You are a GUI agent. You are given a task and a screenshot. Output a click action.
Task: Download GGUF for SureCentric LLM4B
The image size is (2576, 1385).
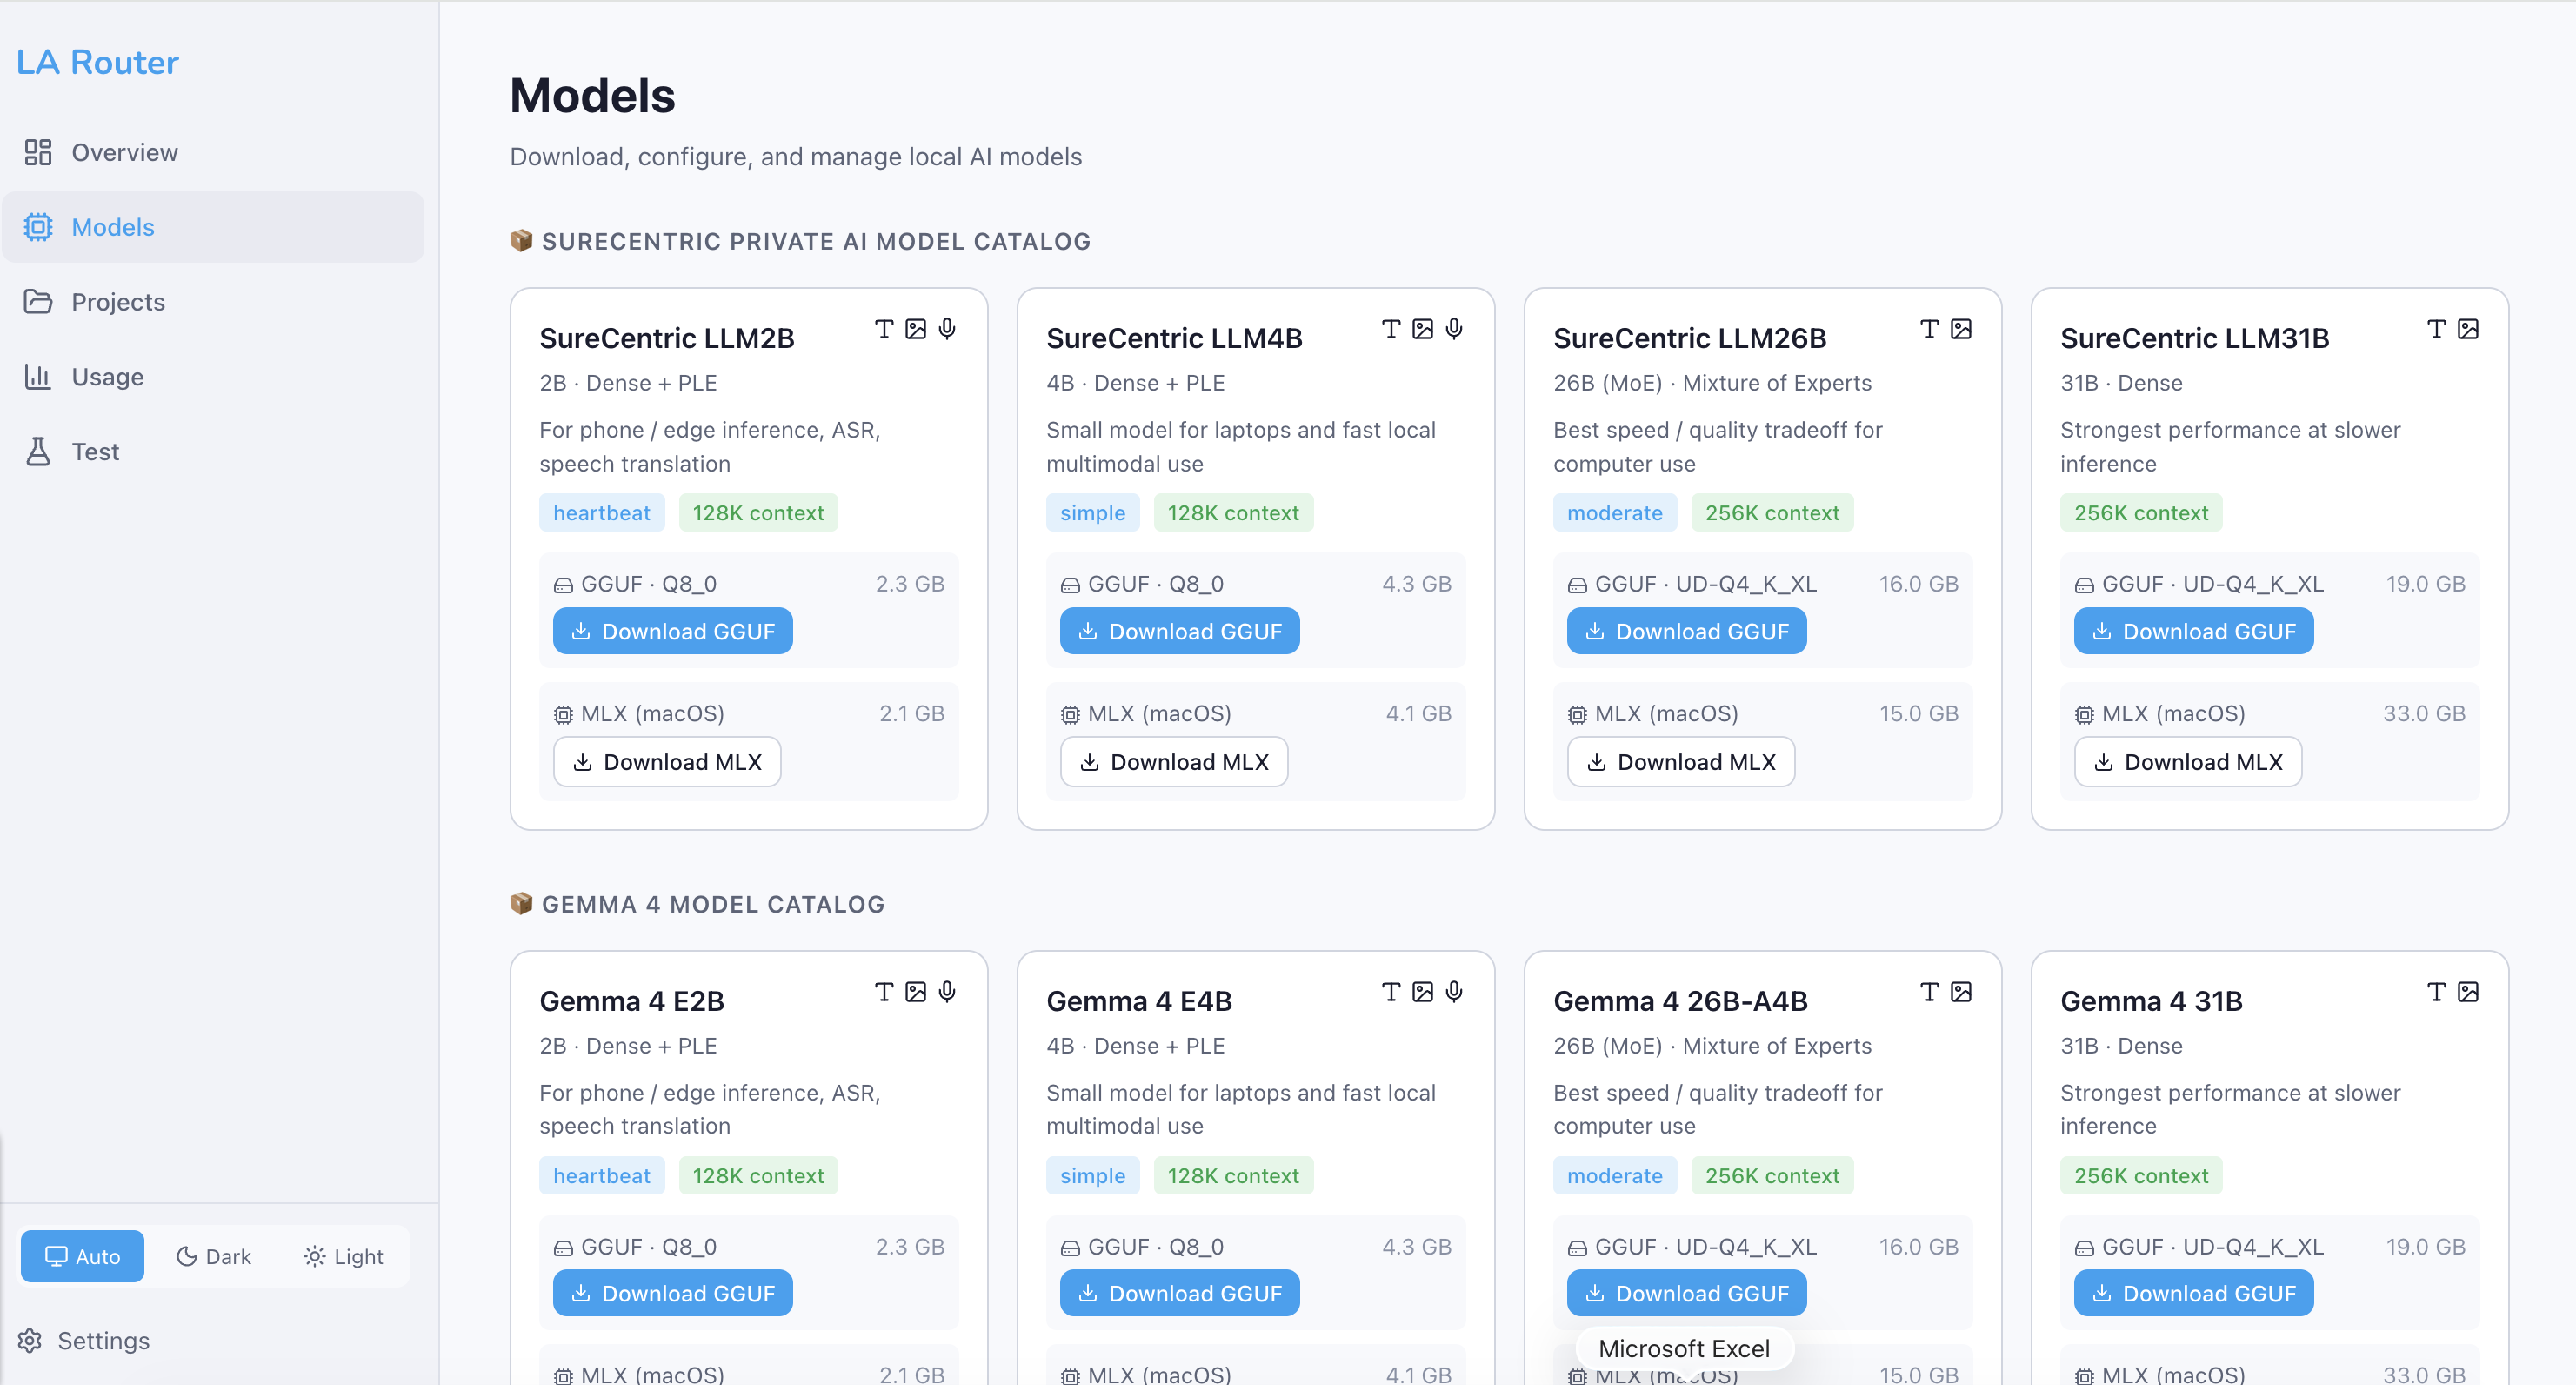(1180, 631)
